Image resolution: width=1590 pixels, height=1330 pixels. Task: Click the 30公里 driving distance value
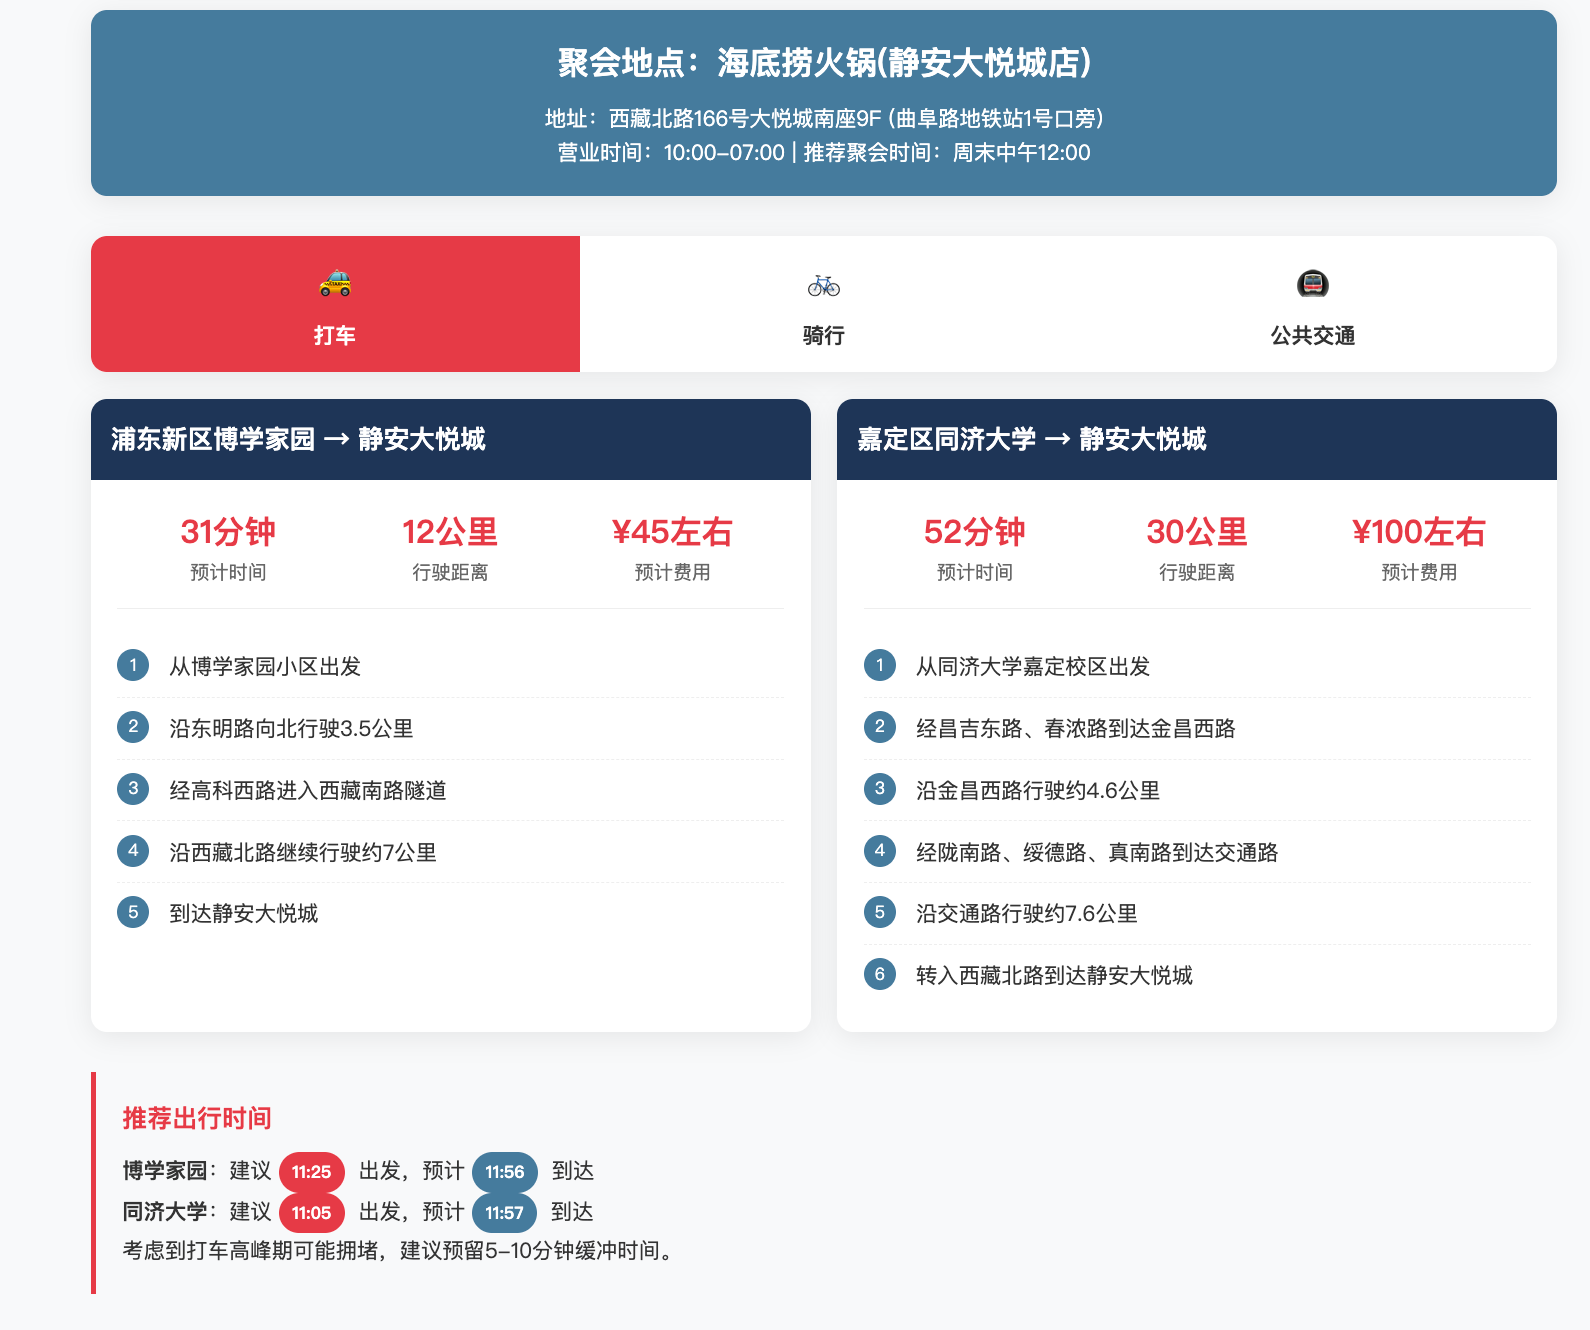coord(1197,532)
